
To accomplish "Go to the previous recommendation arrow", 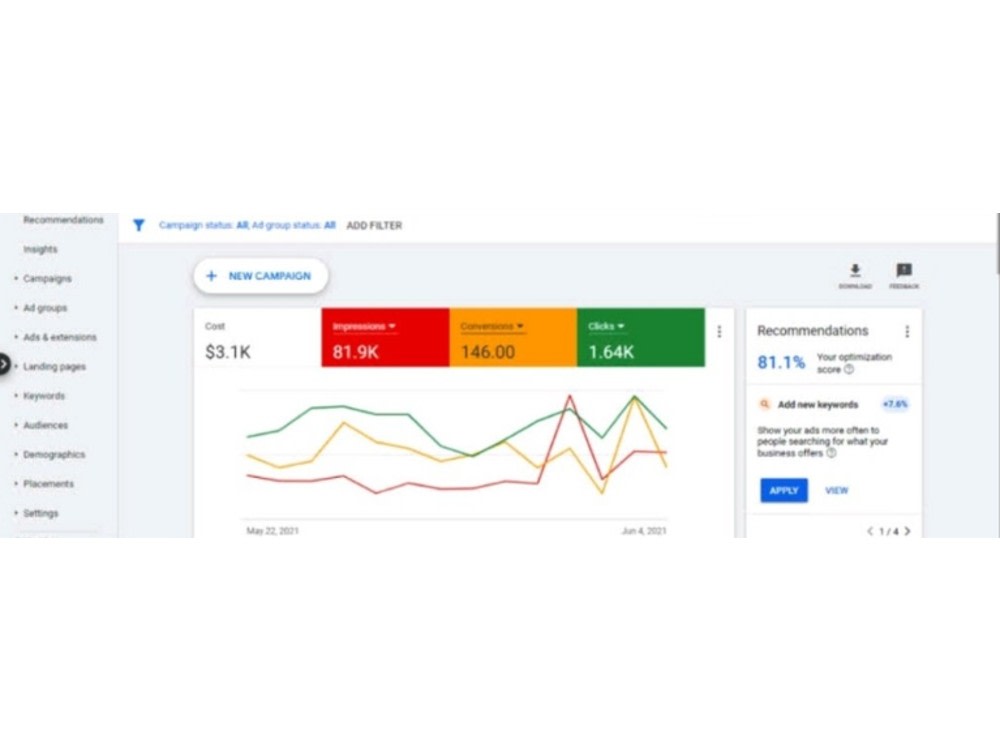I will click(870, 531).
